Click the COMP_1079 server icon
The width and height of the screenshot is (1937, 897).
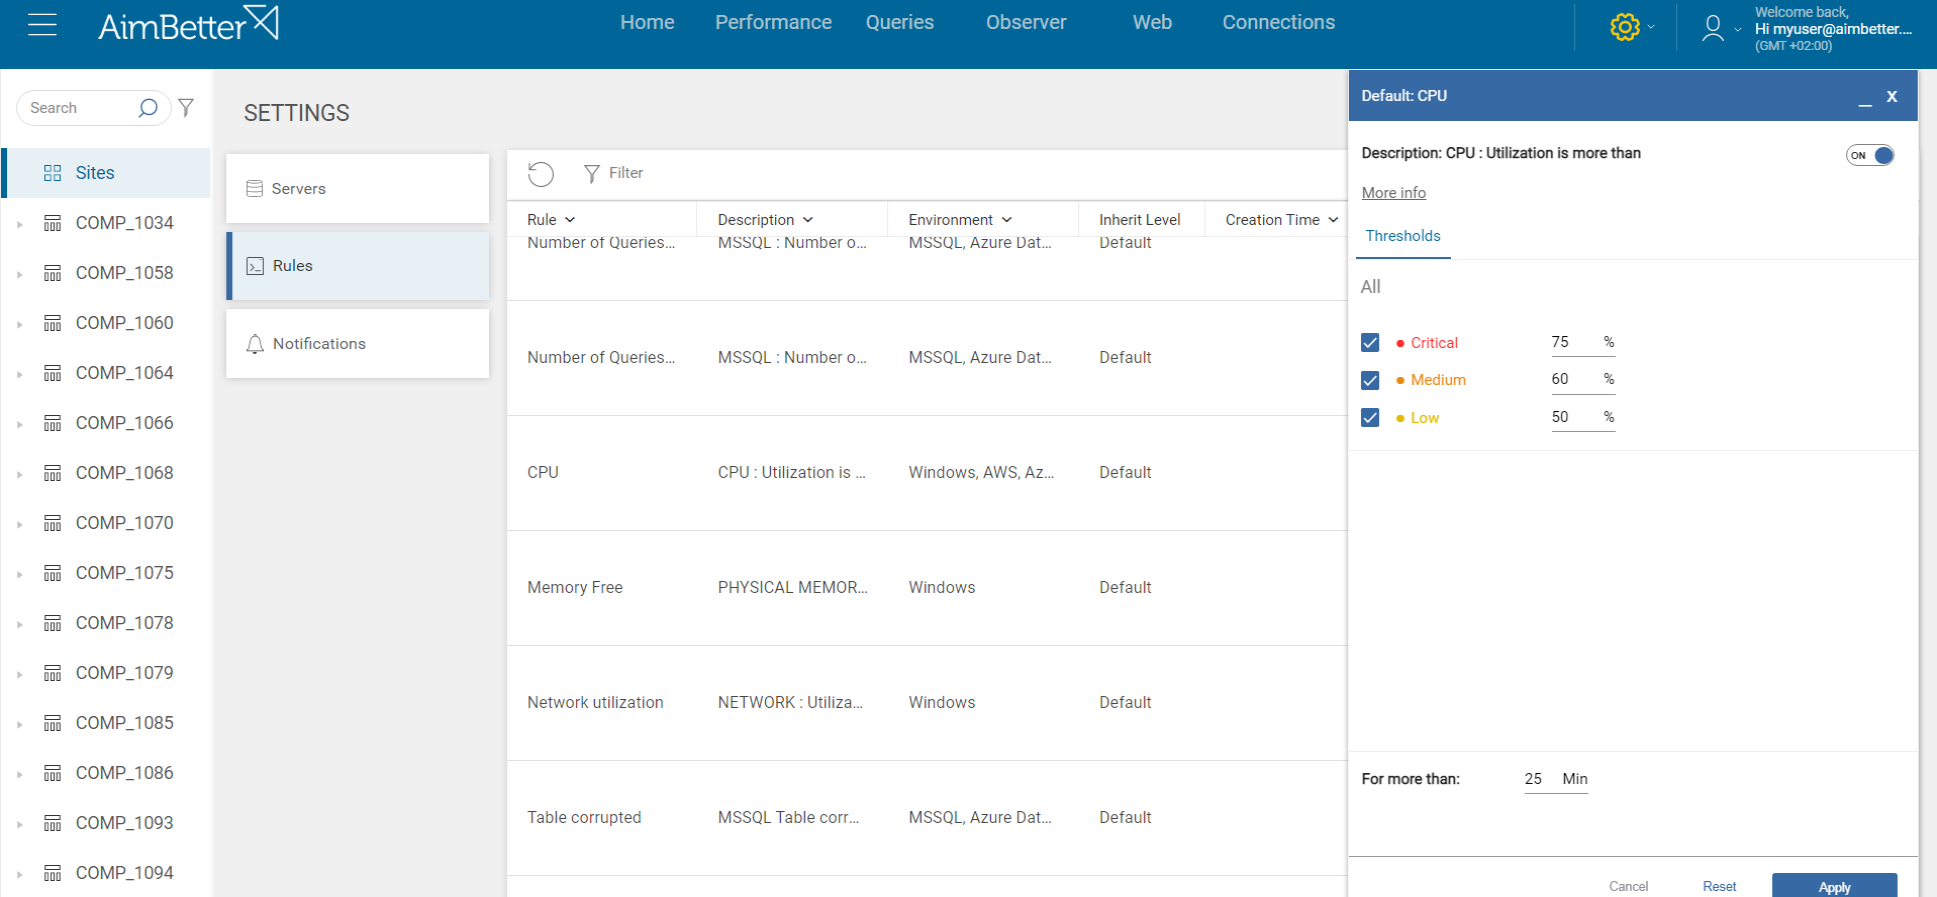click(53, 673)
